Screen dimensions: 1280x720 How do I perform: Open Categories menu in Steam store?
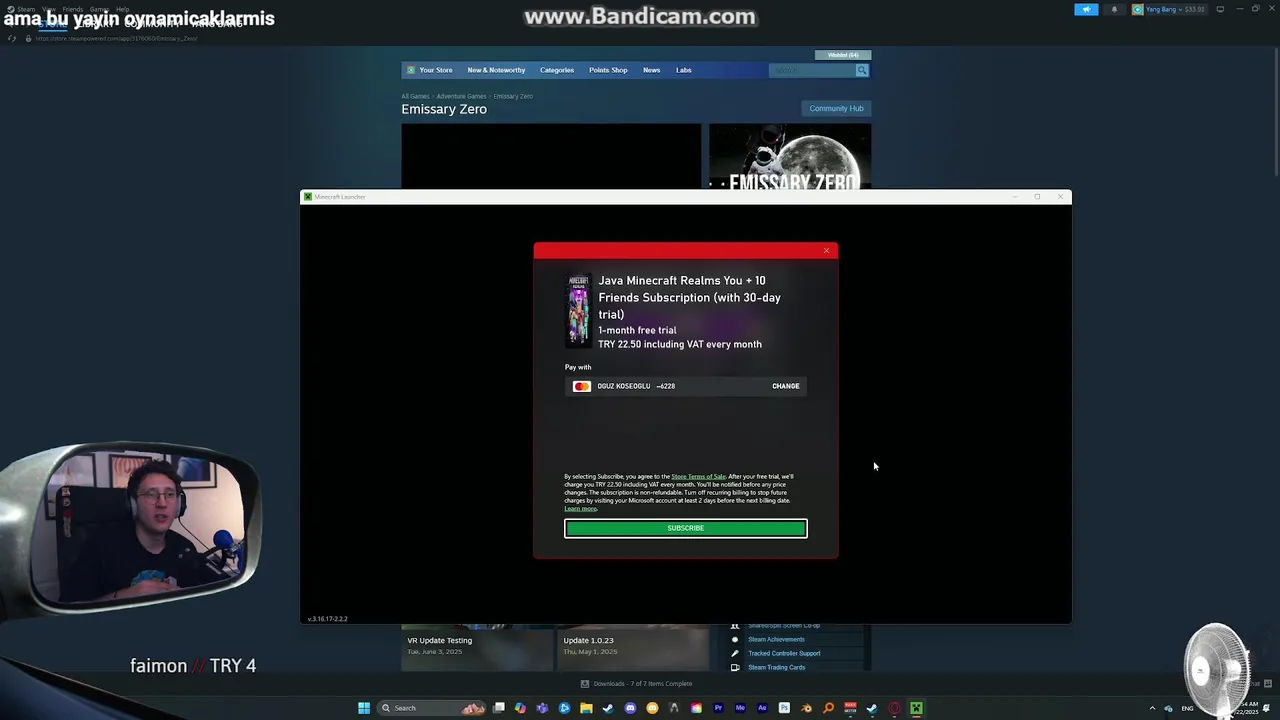(557, 70)
